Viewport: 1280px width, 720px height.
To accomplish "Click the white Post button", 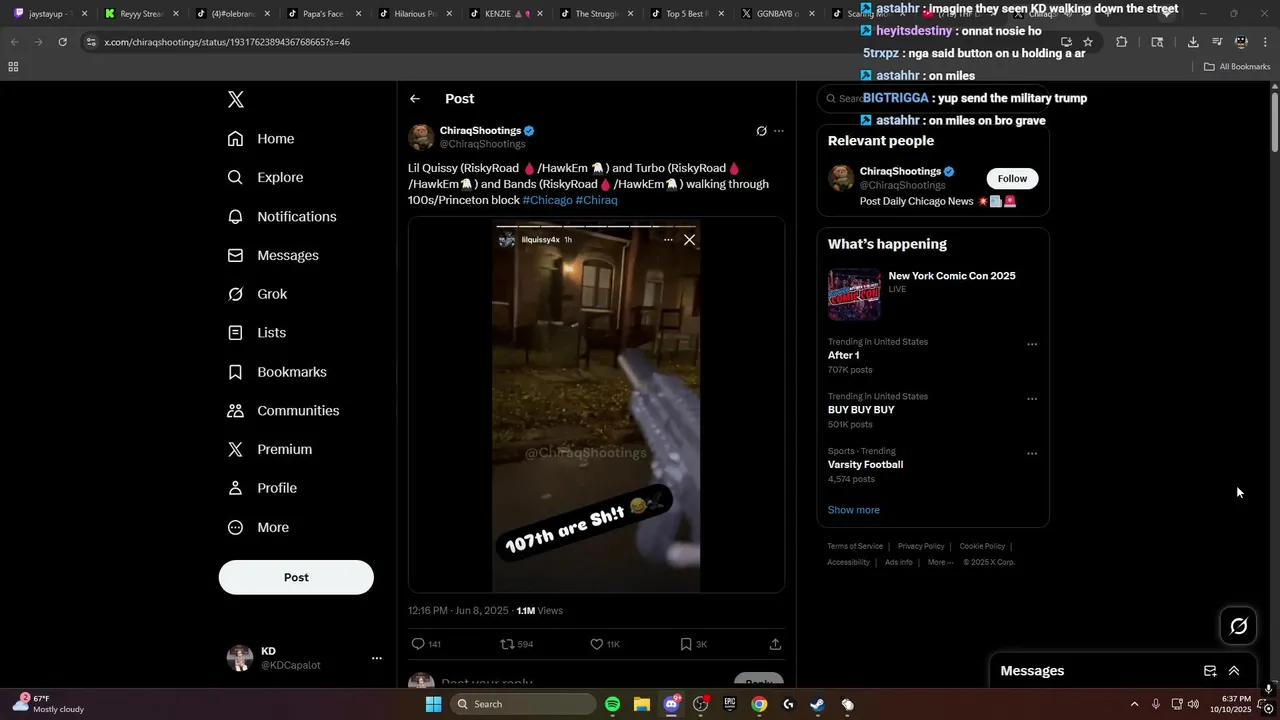I will (296, 577).
